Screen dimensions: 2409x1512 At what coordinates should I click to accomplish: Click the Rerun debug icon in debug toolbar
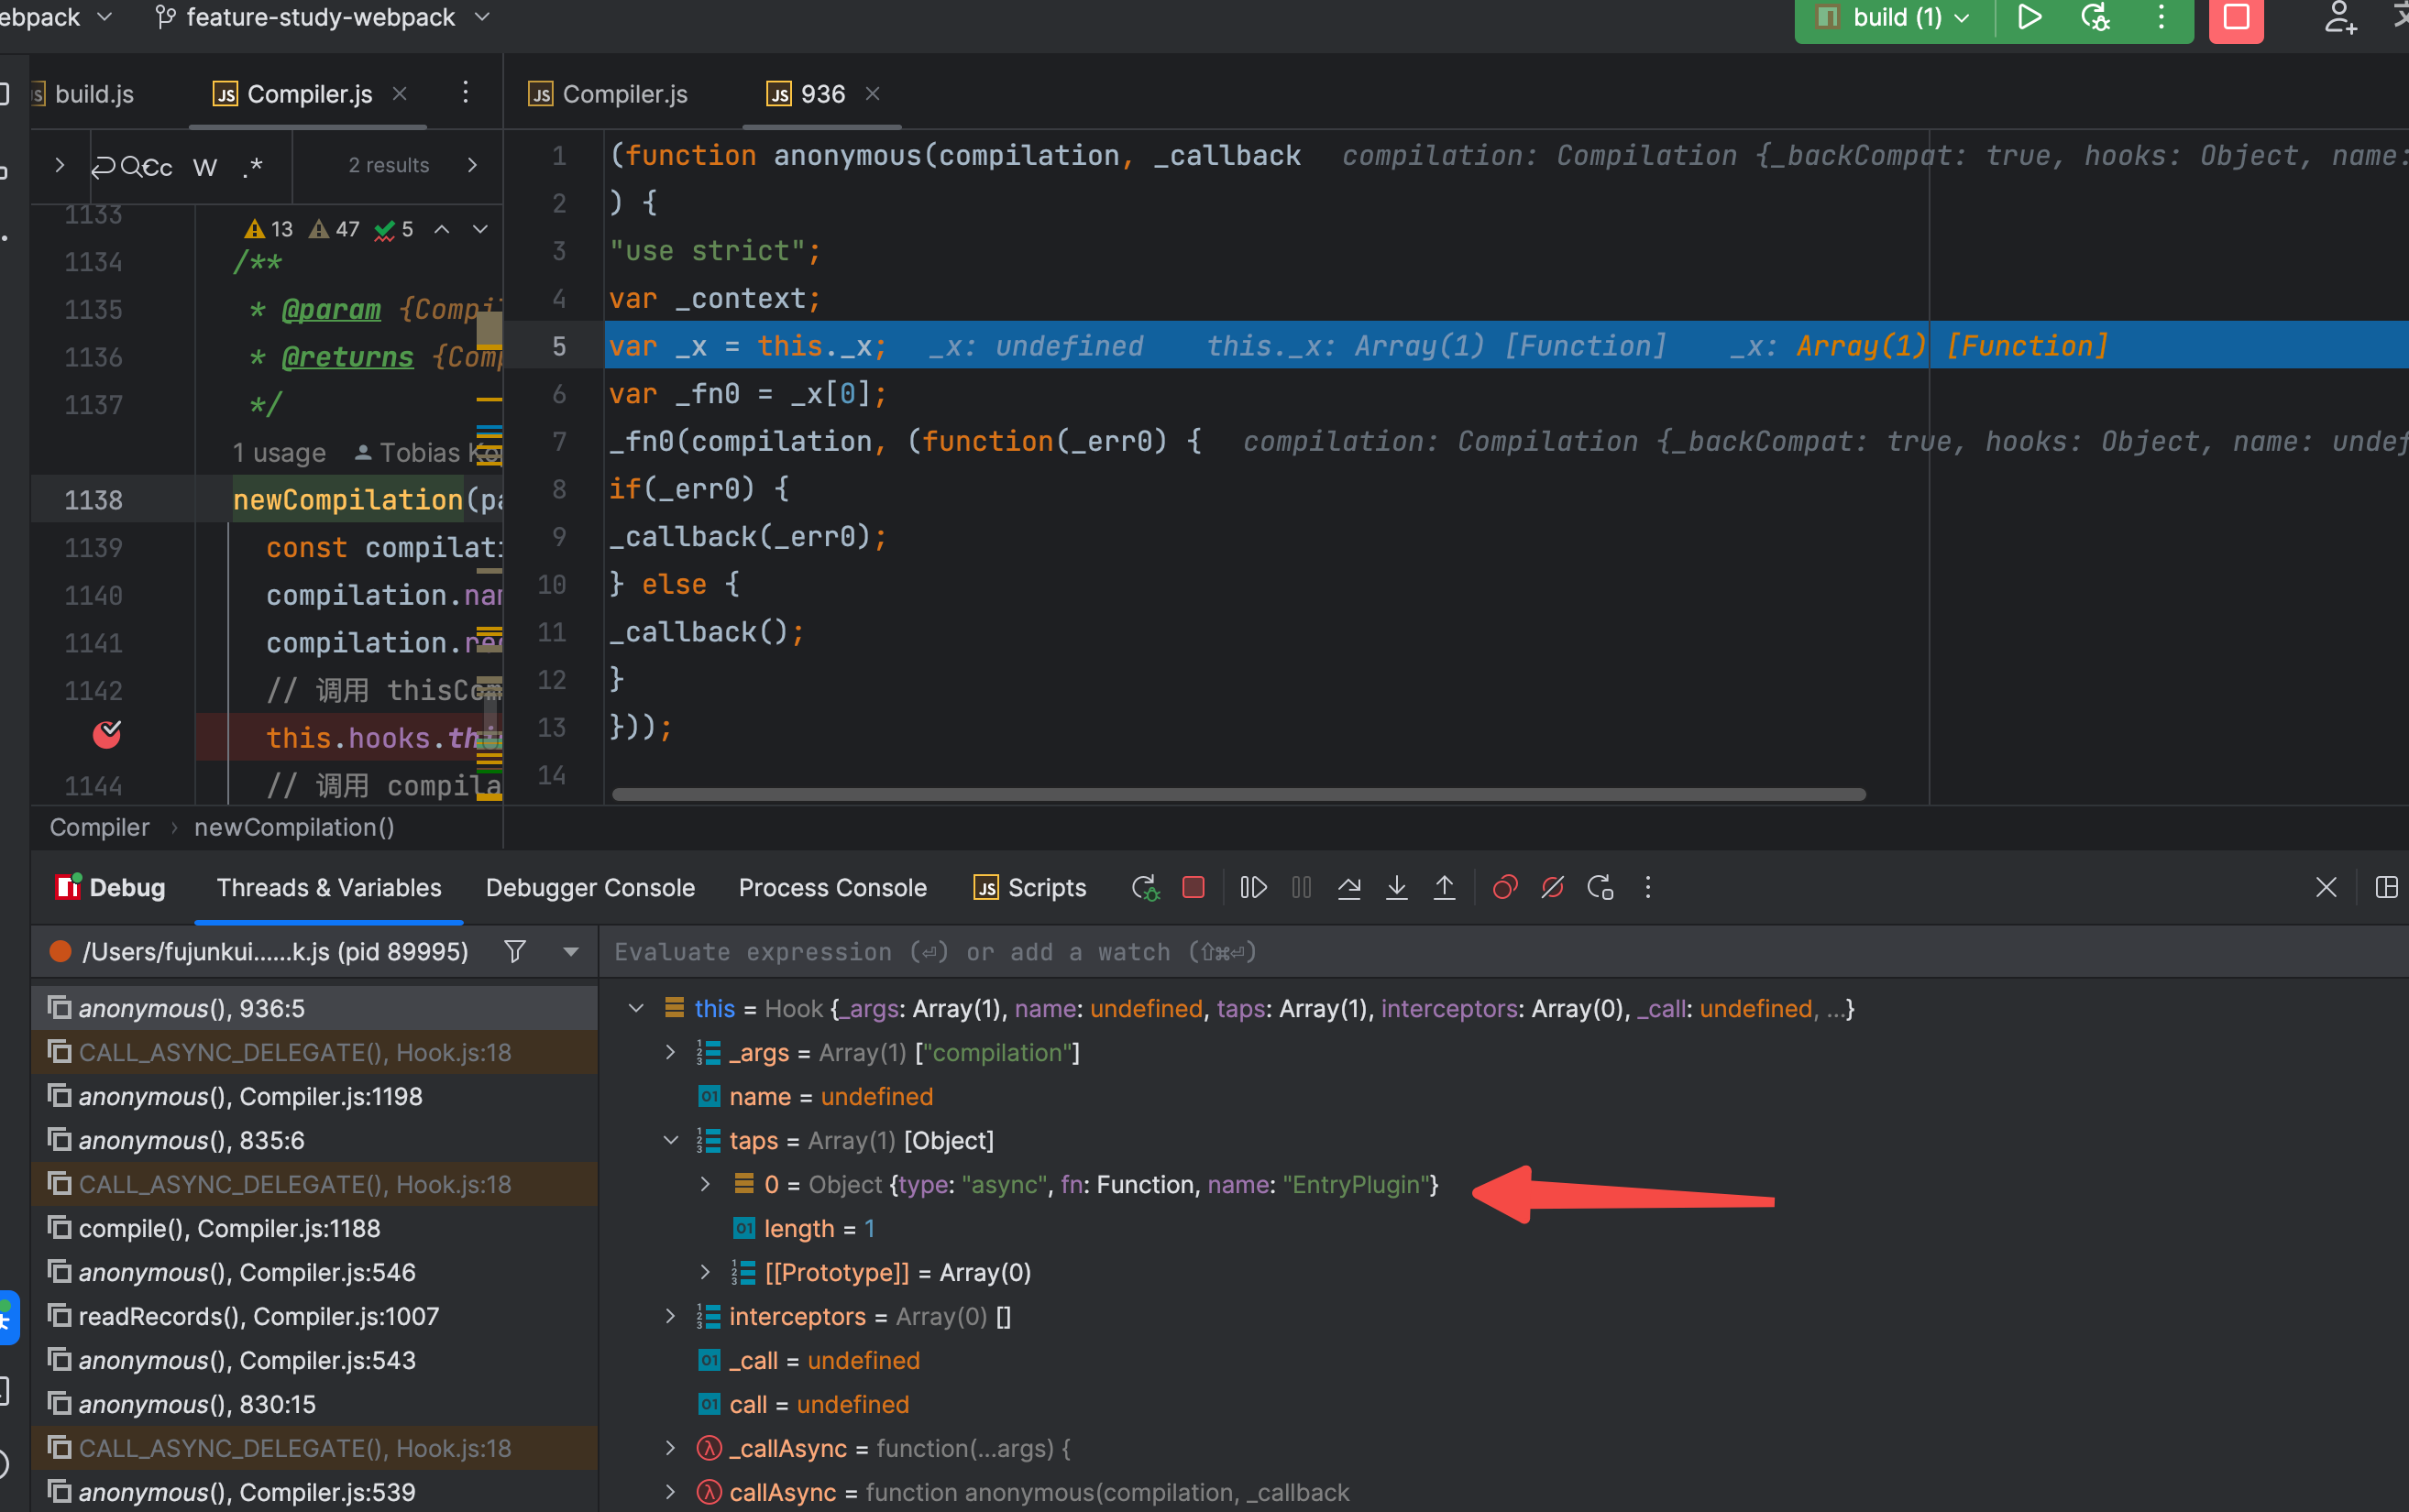[1145, 887]
